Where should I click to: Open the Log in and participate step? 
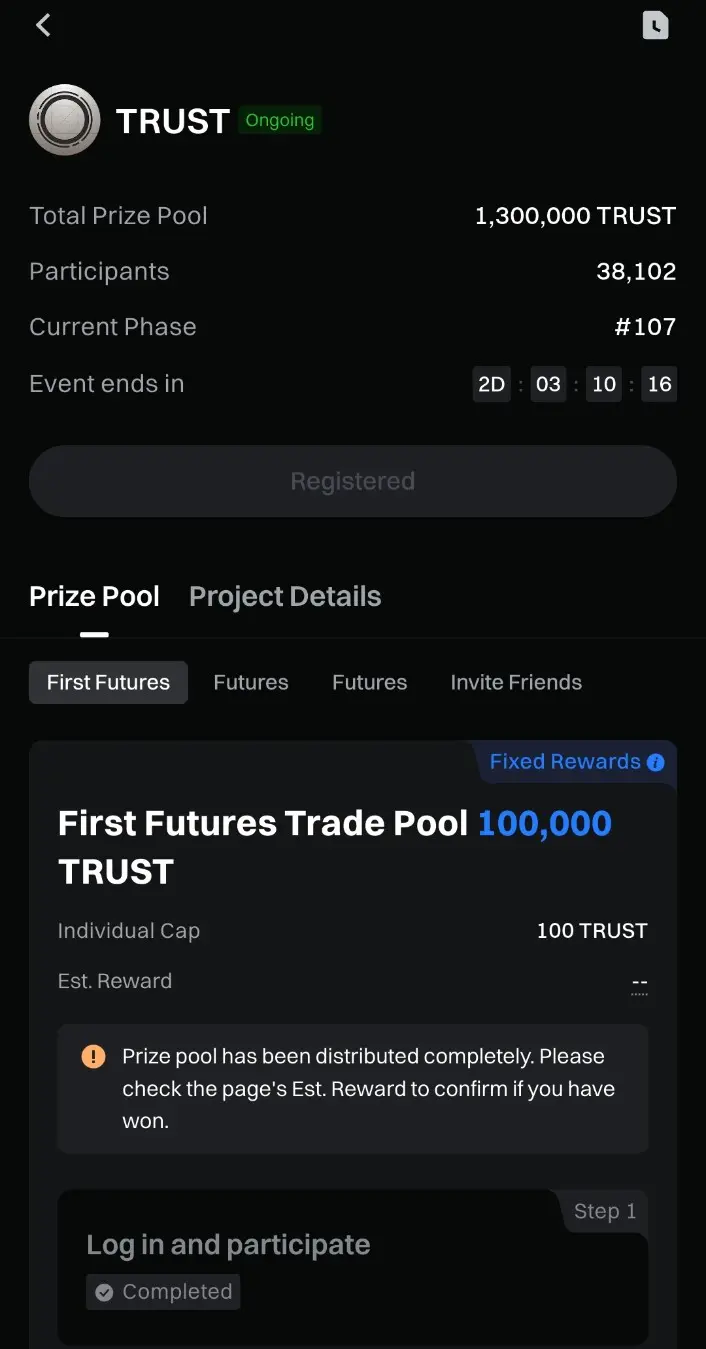[x=228, y=1245]
